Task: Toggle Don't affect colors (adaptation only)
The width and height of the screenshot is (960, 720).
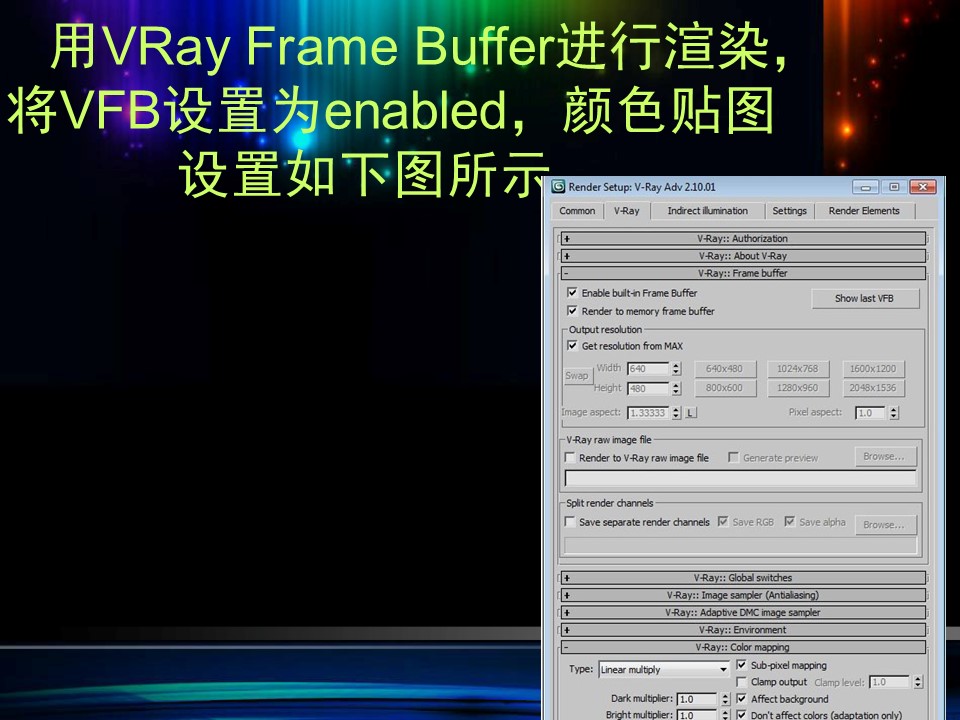Action: (741, 714)
